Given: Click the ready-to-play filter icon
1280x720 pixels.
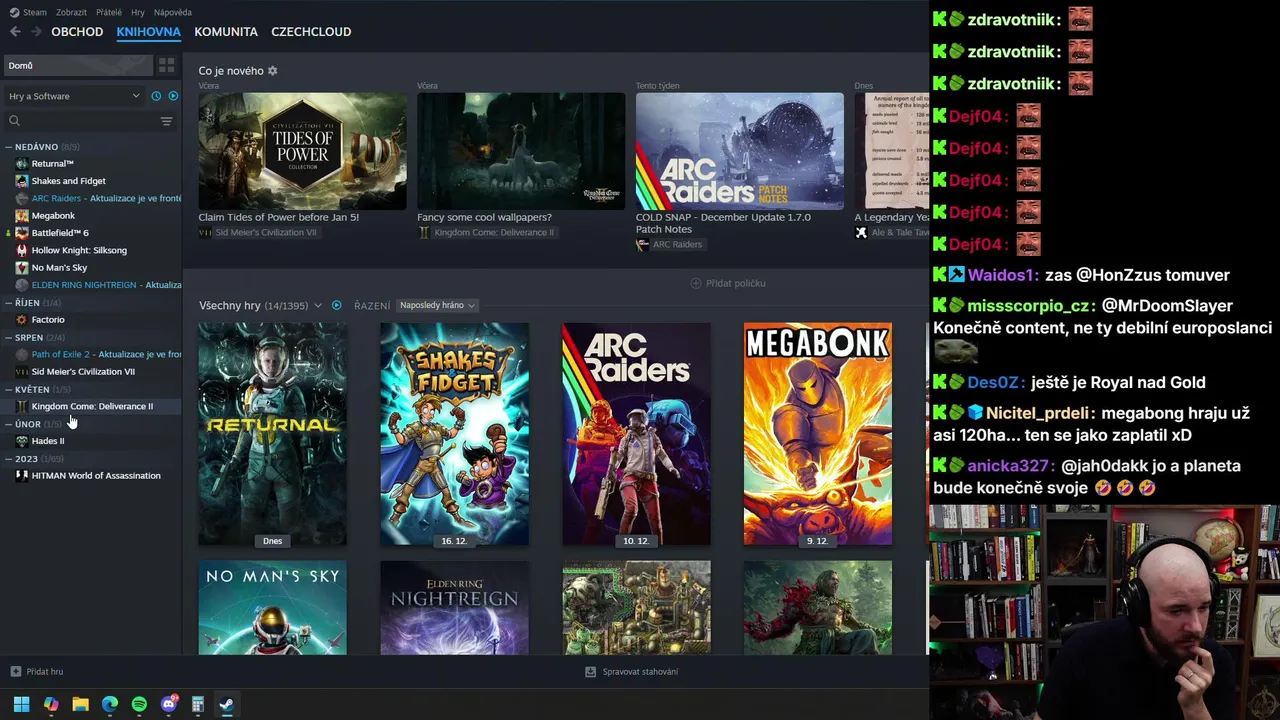Looking at the screenshot, I should 173,96.
